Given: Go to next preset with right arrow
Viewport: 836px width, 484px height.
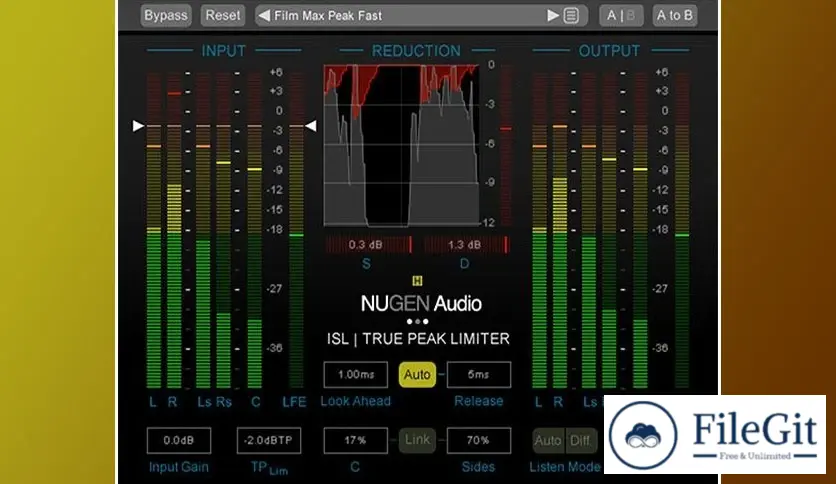Looking at the screenshot, I should (553, 16).
